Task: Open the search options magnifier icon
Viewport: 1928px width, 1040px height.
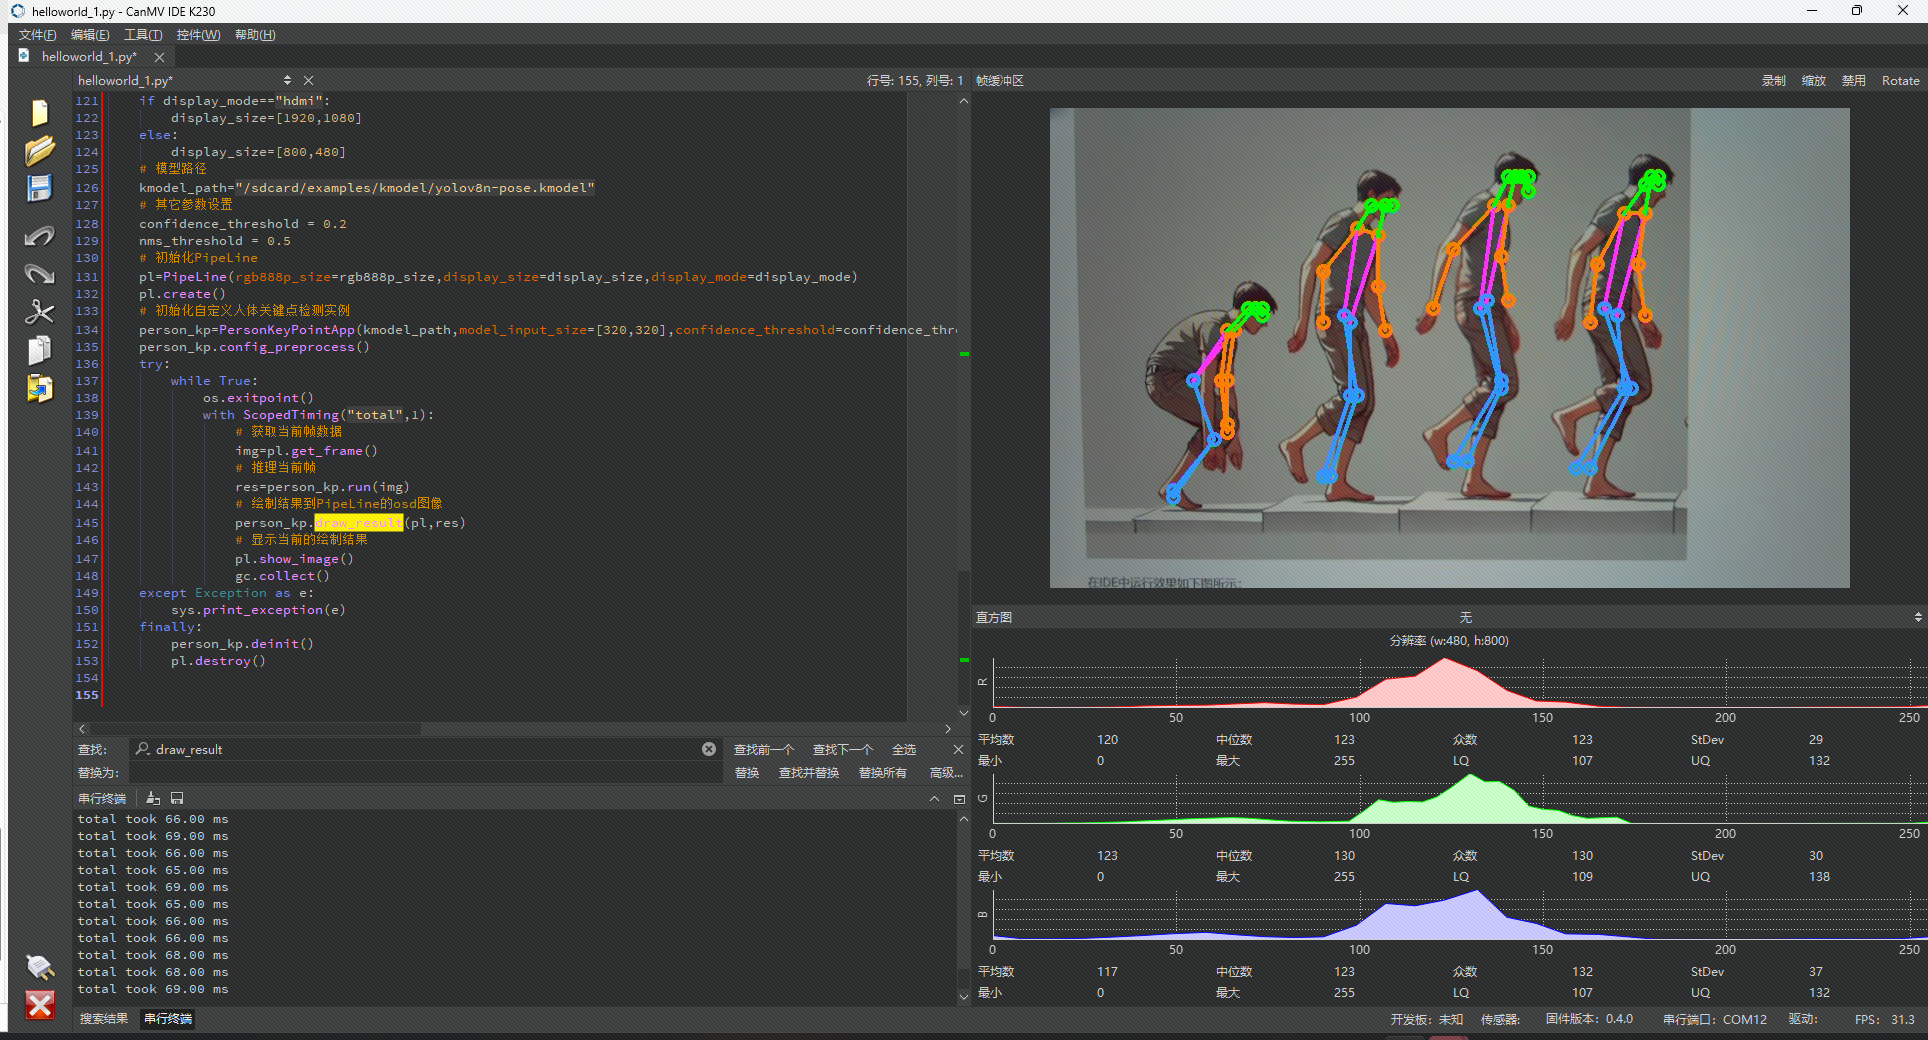Action: click(x=143, y=749)
